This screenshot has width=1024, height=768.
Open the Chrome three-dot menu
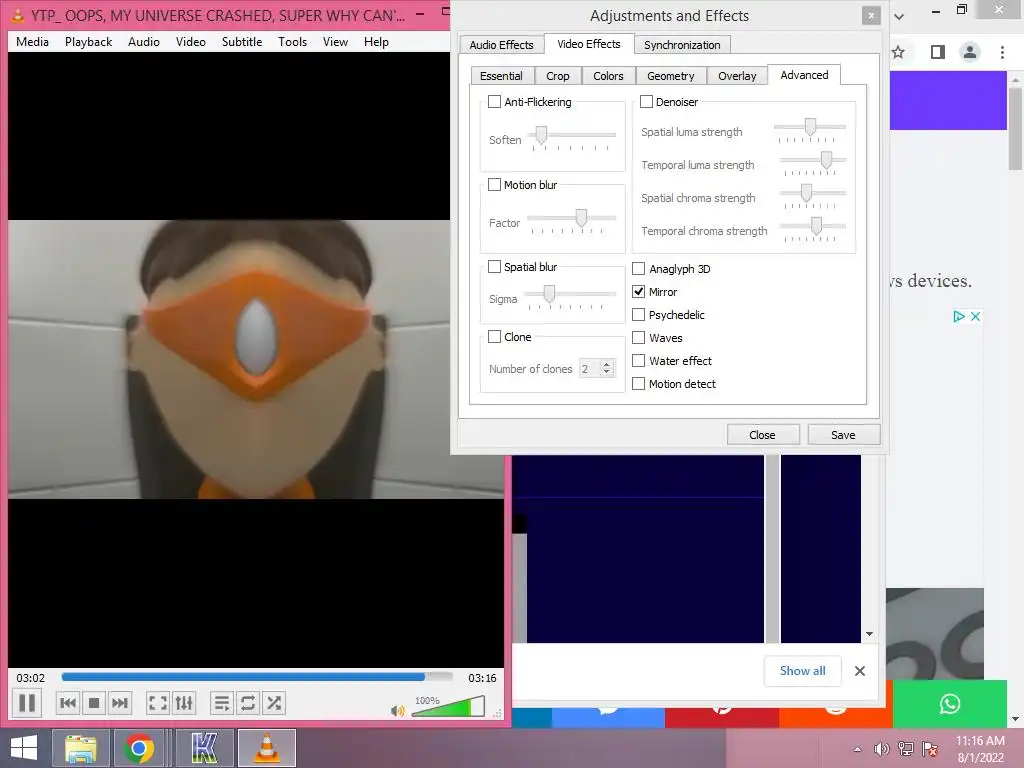[1002, 52]
